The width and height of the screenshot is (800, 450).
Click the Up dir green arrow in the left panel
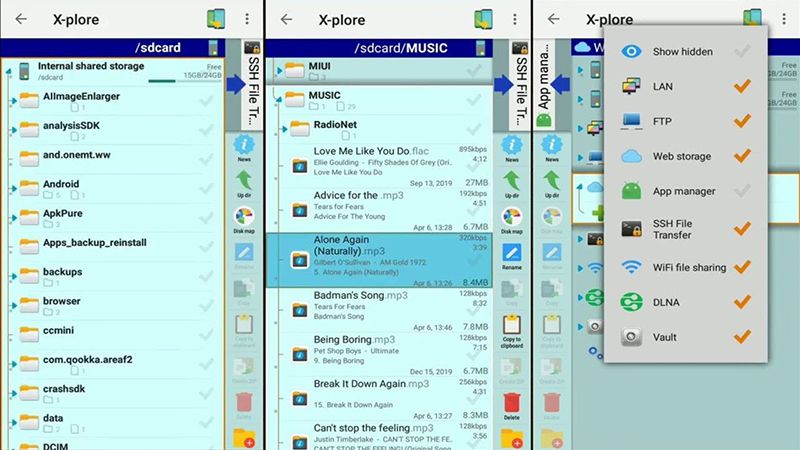243,181
